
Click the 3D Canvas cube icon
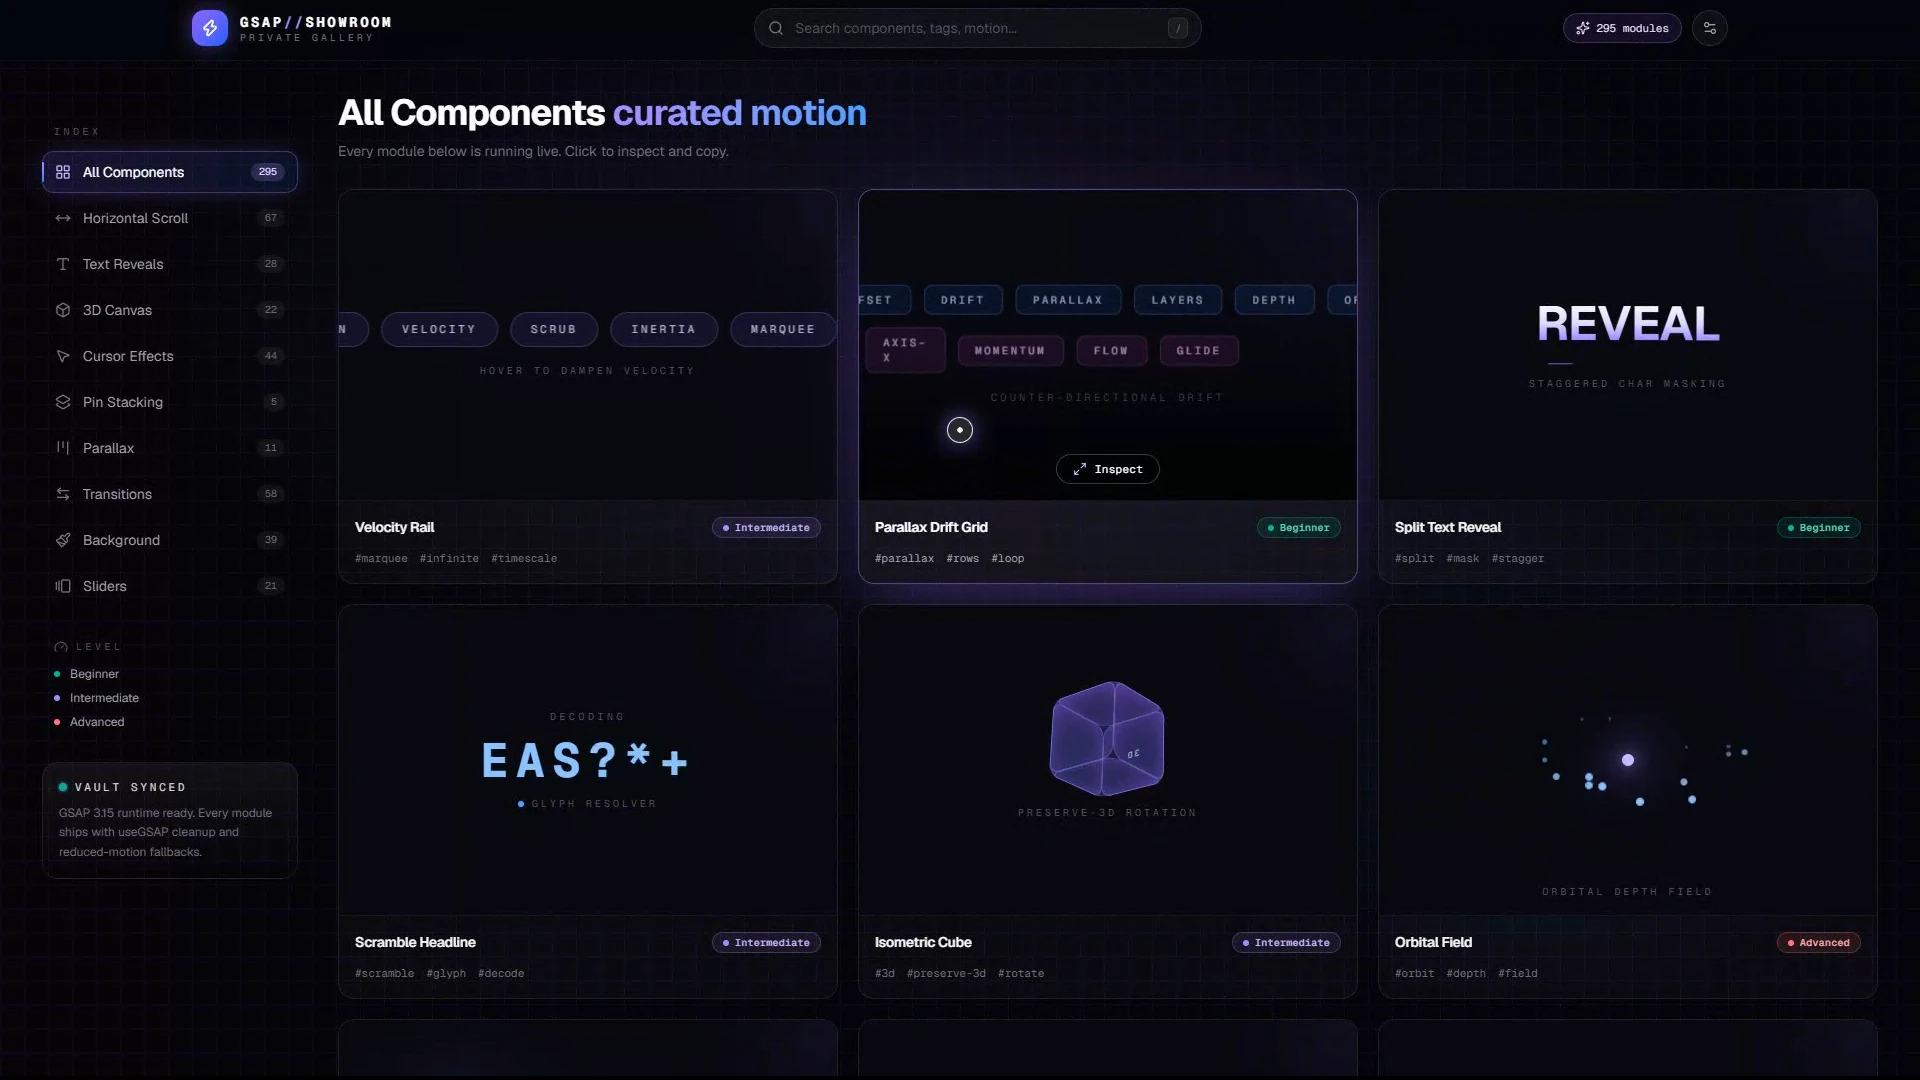(63, 310)
